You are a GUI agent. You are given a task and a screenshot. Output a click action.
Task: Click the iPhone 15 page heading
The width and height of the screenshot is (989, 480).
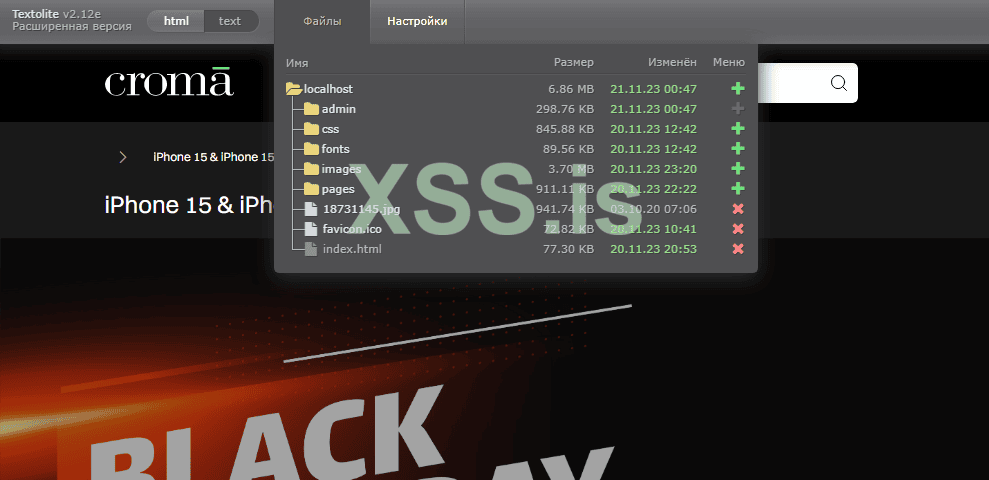[x=189, y=206]
